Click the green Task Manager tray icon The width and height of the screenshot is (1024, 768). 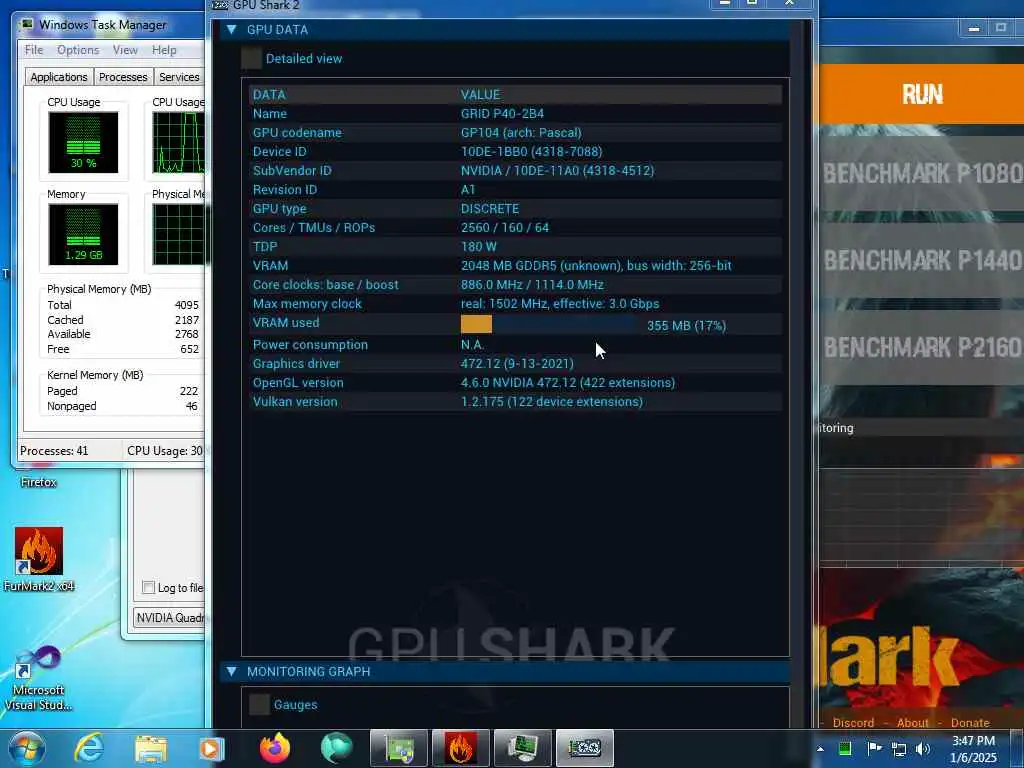[845, 748]
